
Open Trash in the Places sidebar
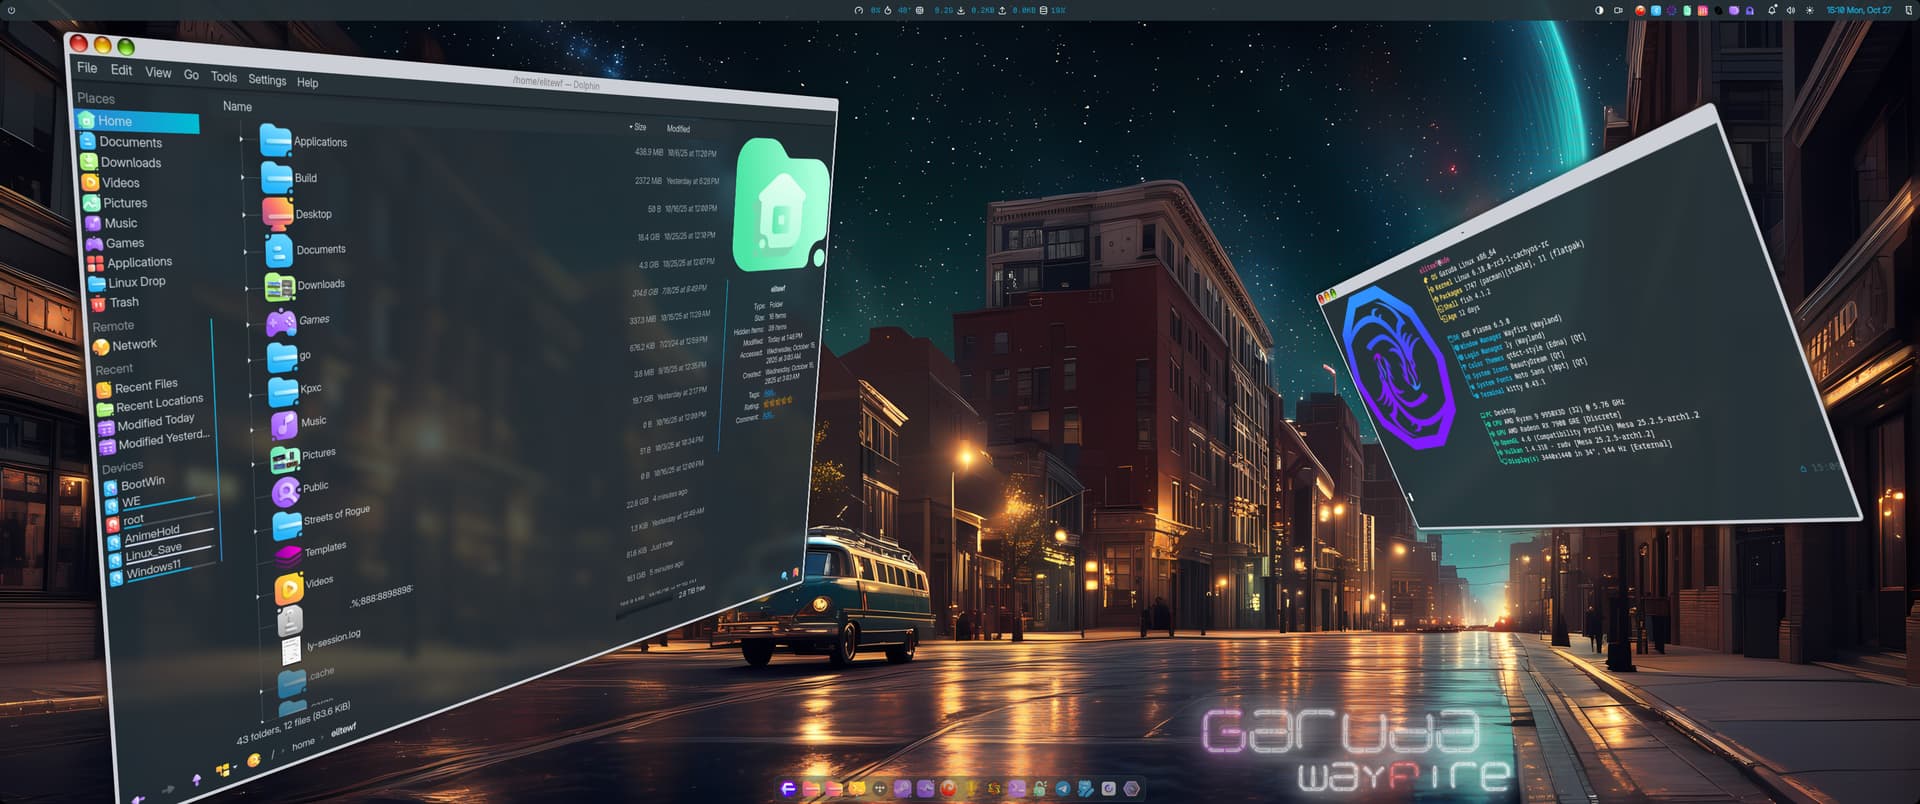click(x=124, y=302)
